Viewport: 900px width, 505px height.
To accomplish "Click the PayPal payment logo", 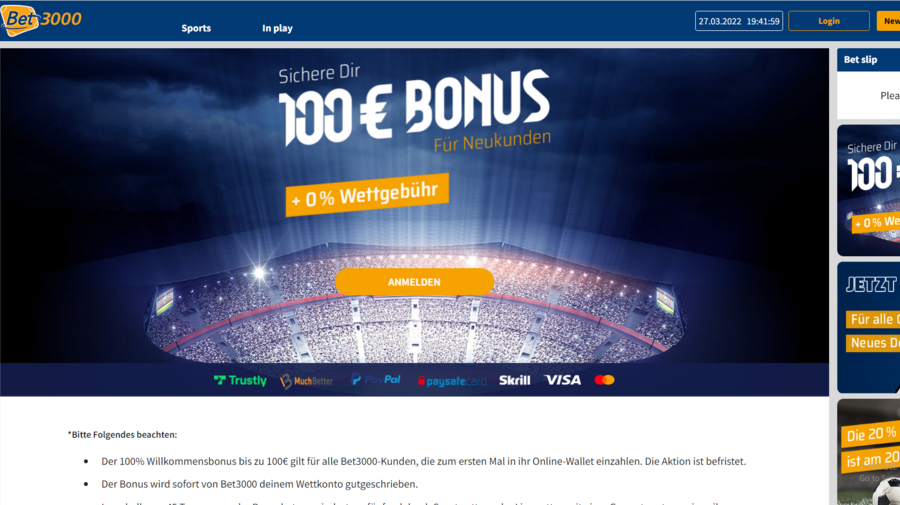I will (x=376, y=380).
